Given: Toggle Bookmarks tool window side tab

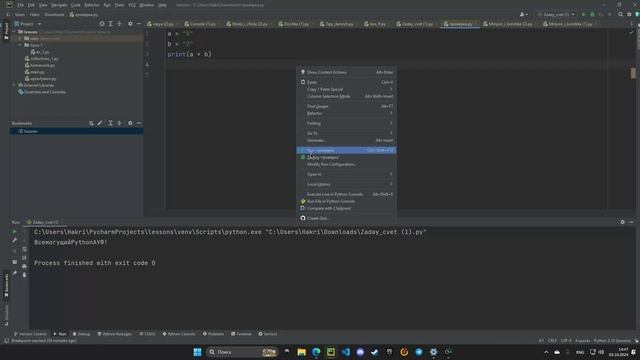Looking at the screenshot, I should pos(6,286).
